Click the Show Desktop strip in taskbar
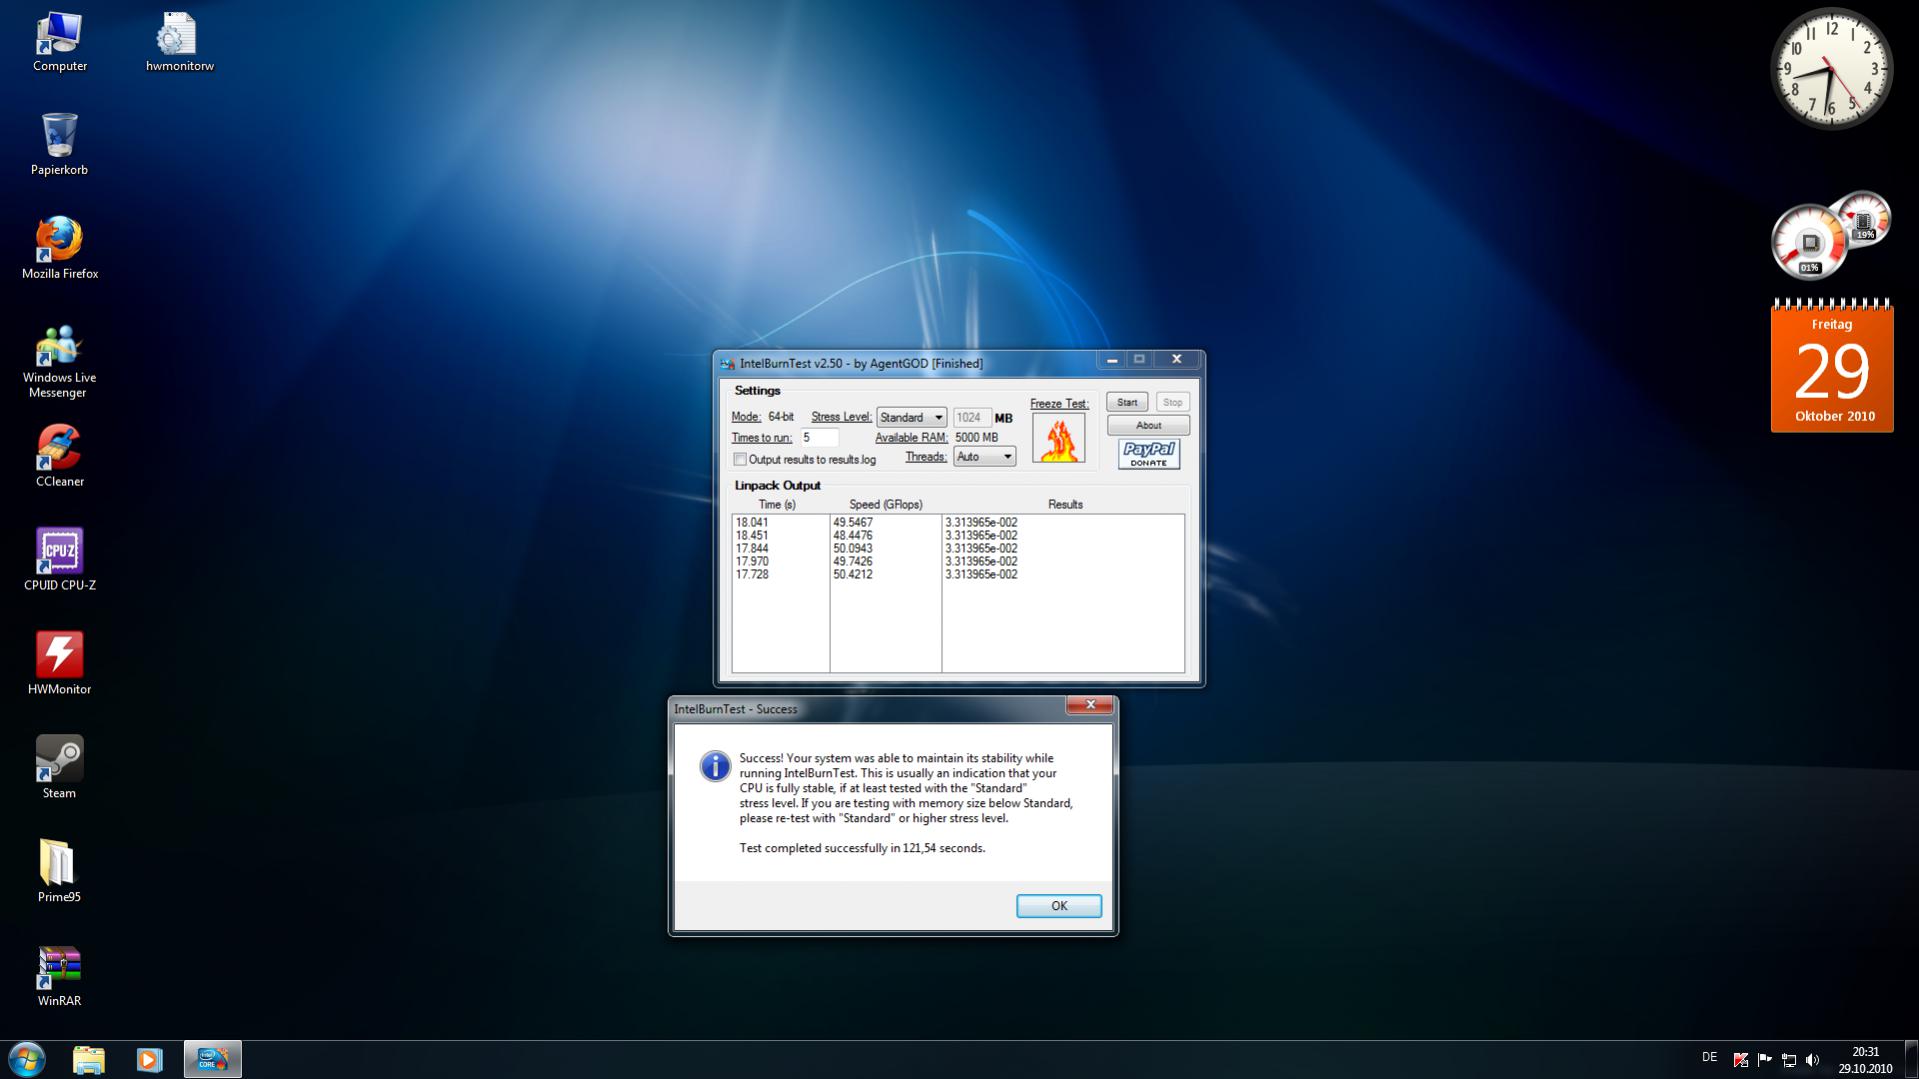Viewport: 1919px width, 1079px height. [x=1911, y=1060]
